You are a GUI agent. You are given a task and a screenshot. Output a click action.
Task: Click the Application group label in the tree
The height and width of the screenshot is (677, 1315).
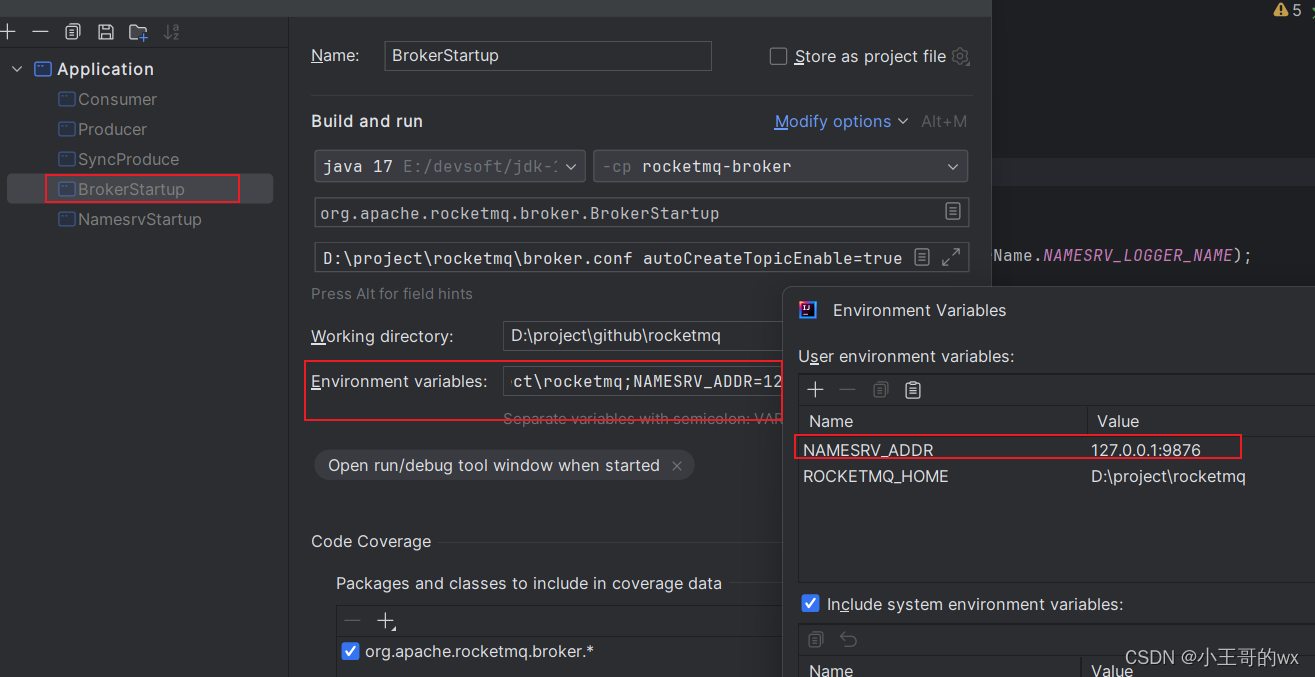pos(105,69)
